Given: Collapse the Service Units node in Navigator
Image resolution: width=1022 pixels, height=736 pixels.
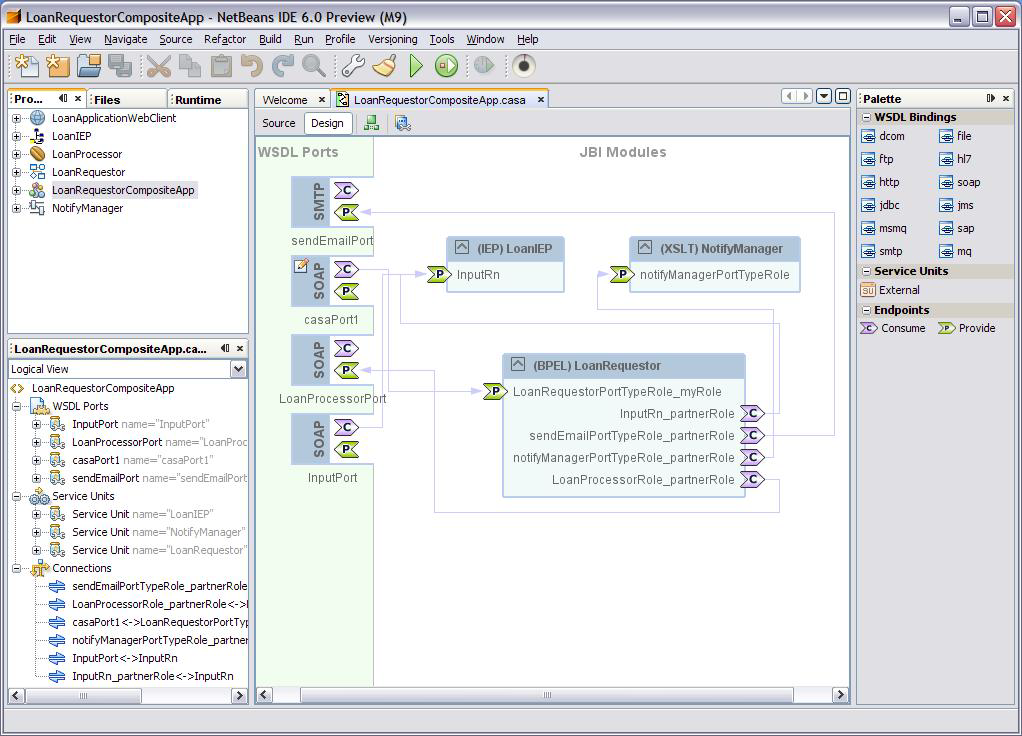Looking at the screenshot, I should click(x=16, y=496).
